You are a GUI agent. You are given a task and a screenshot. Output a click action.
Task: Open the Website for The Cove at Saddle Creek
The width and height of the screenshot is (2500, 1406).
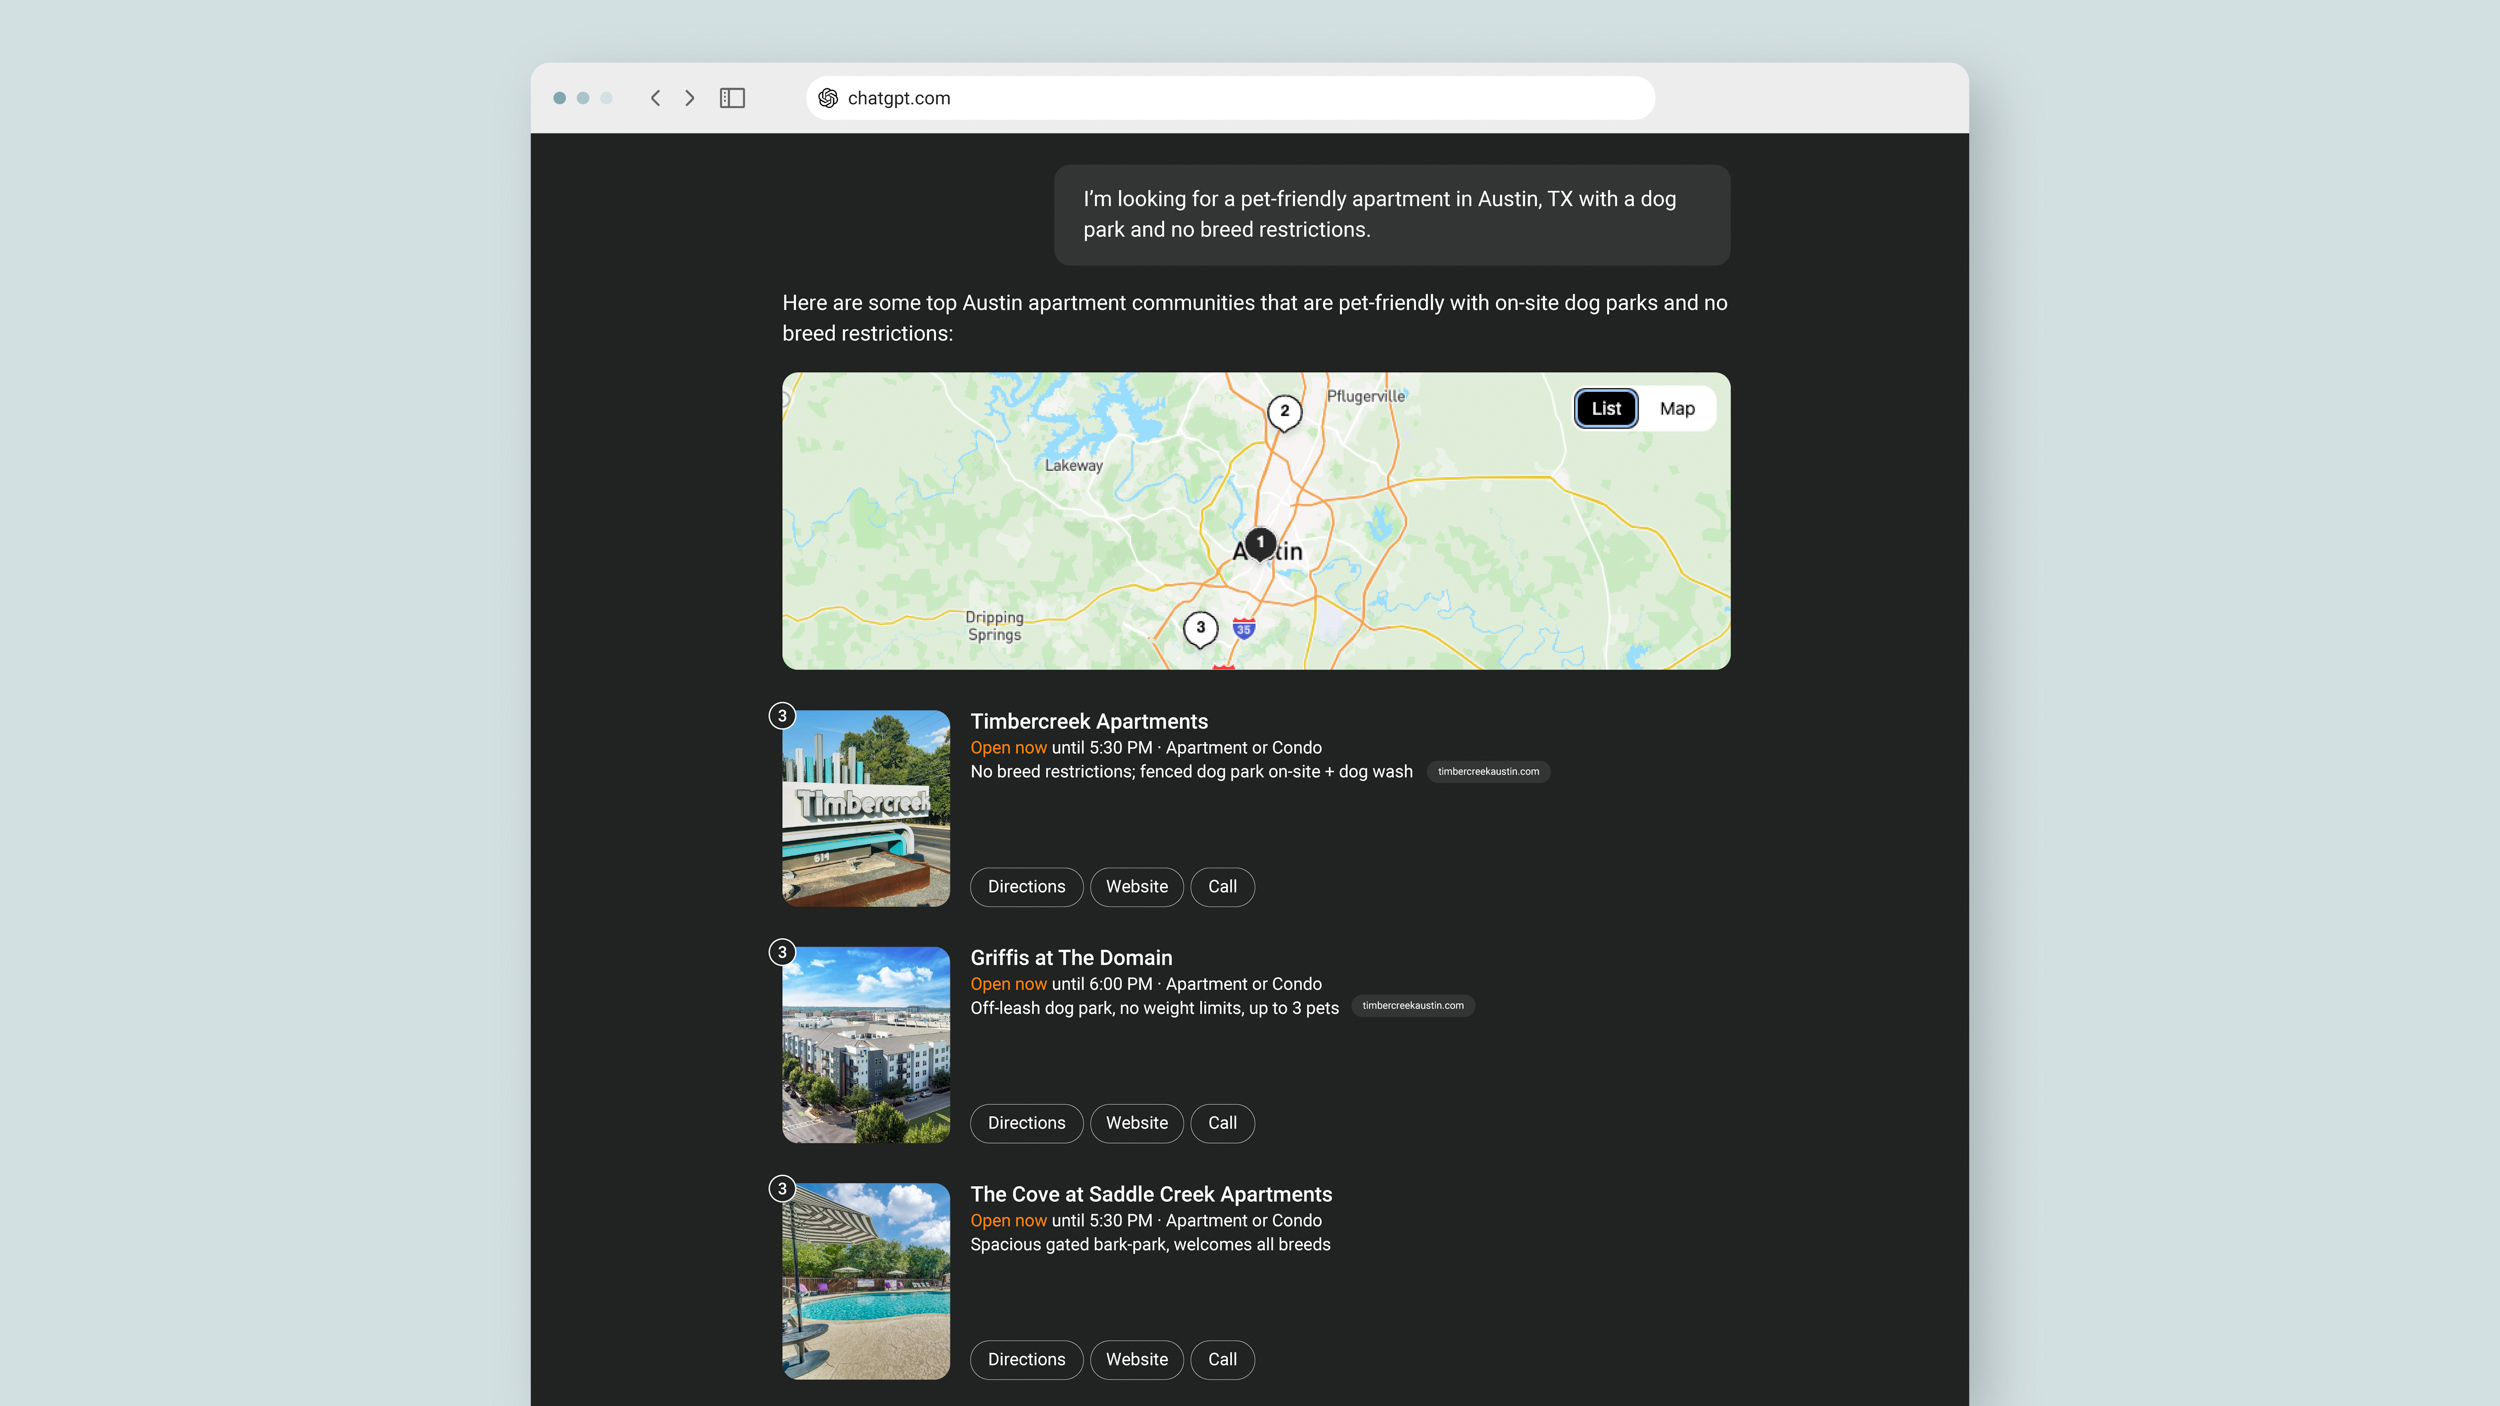point(1136,1359)
